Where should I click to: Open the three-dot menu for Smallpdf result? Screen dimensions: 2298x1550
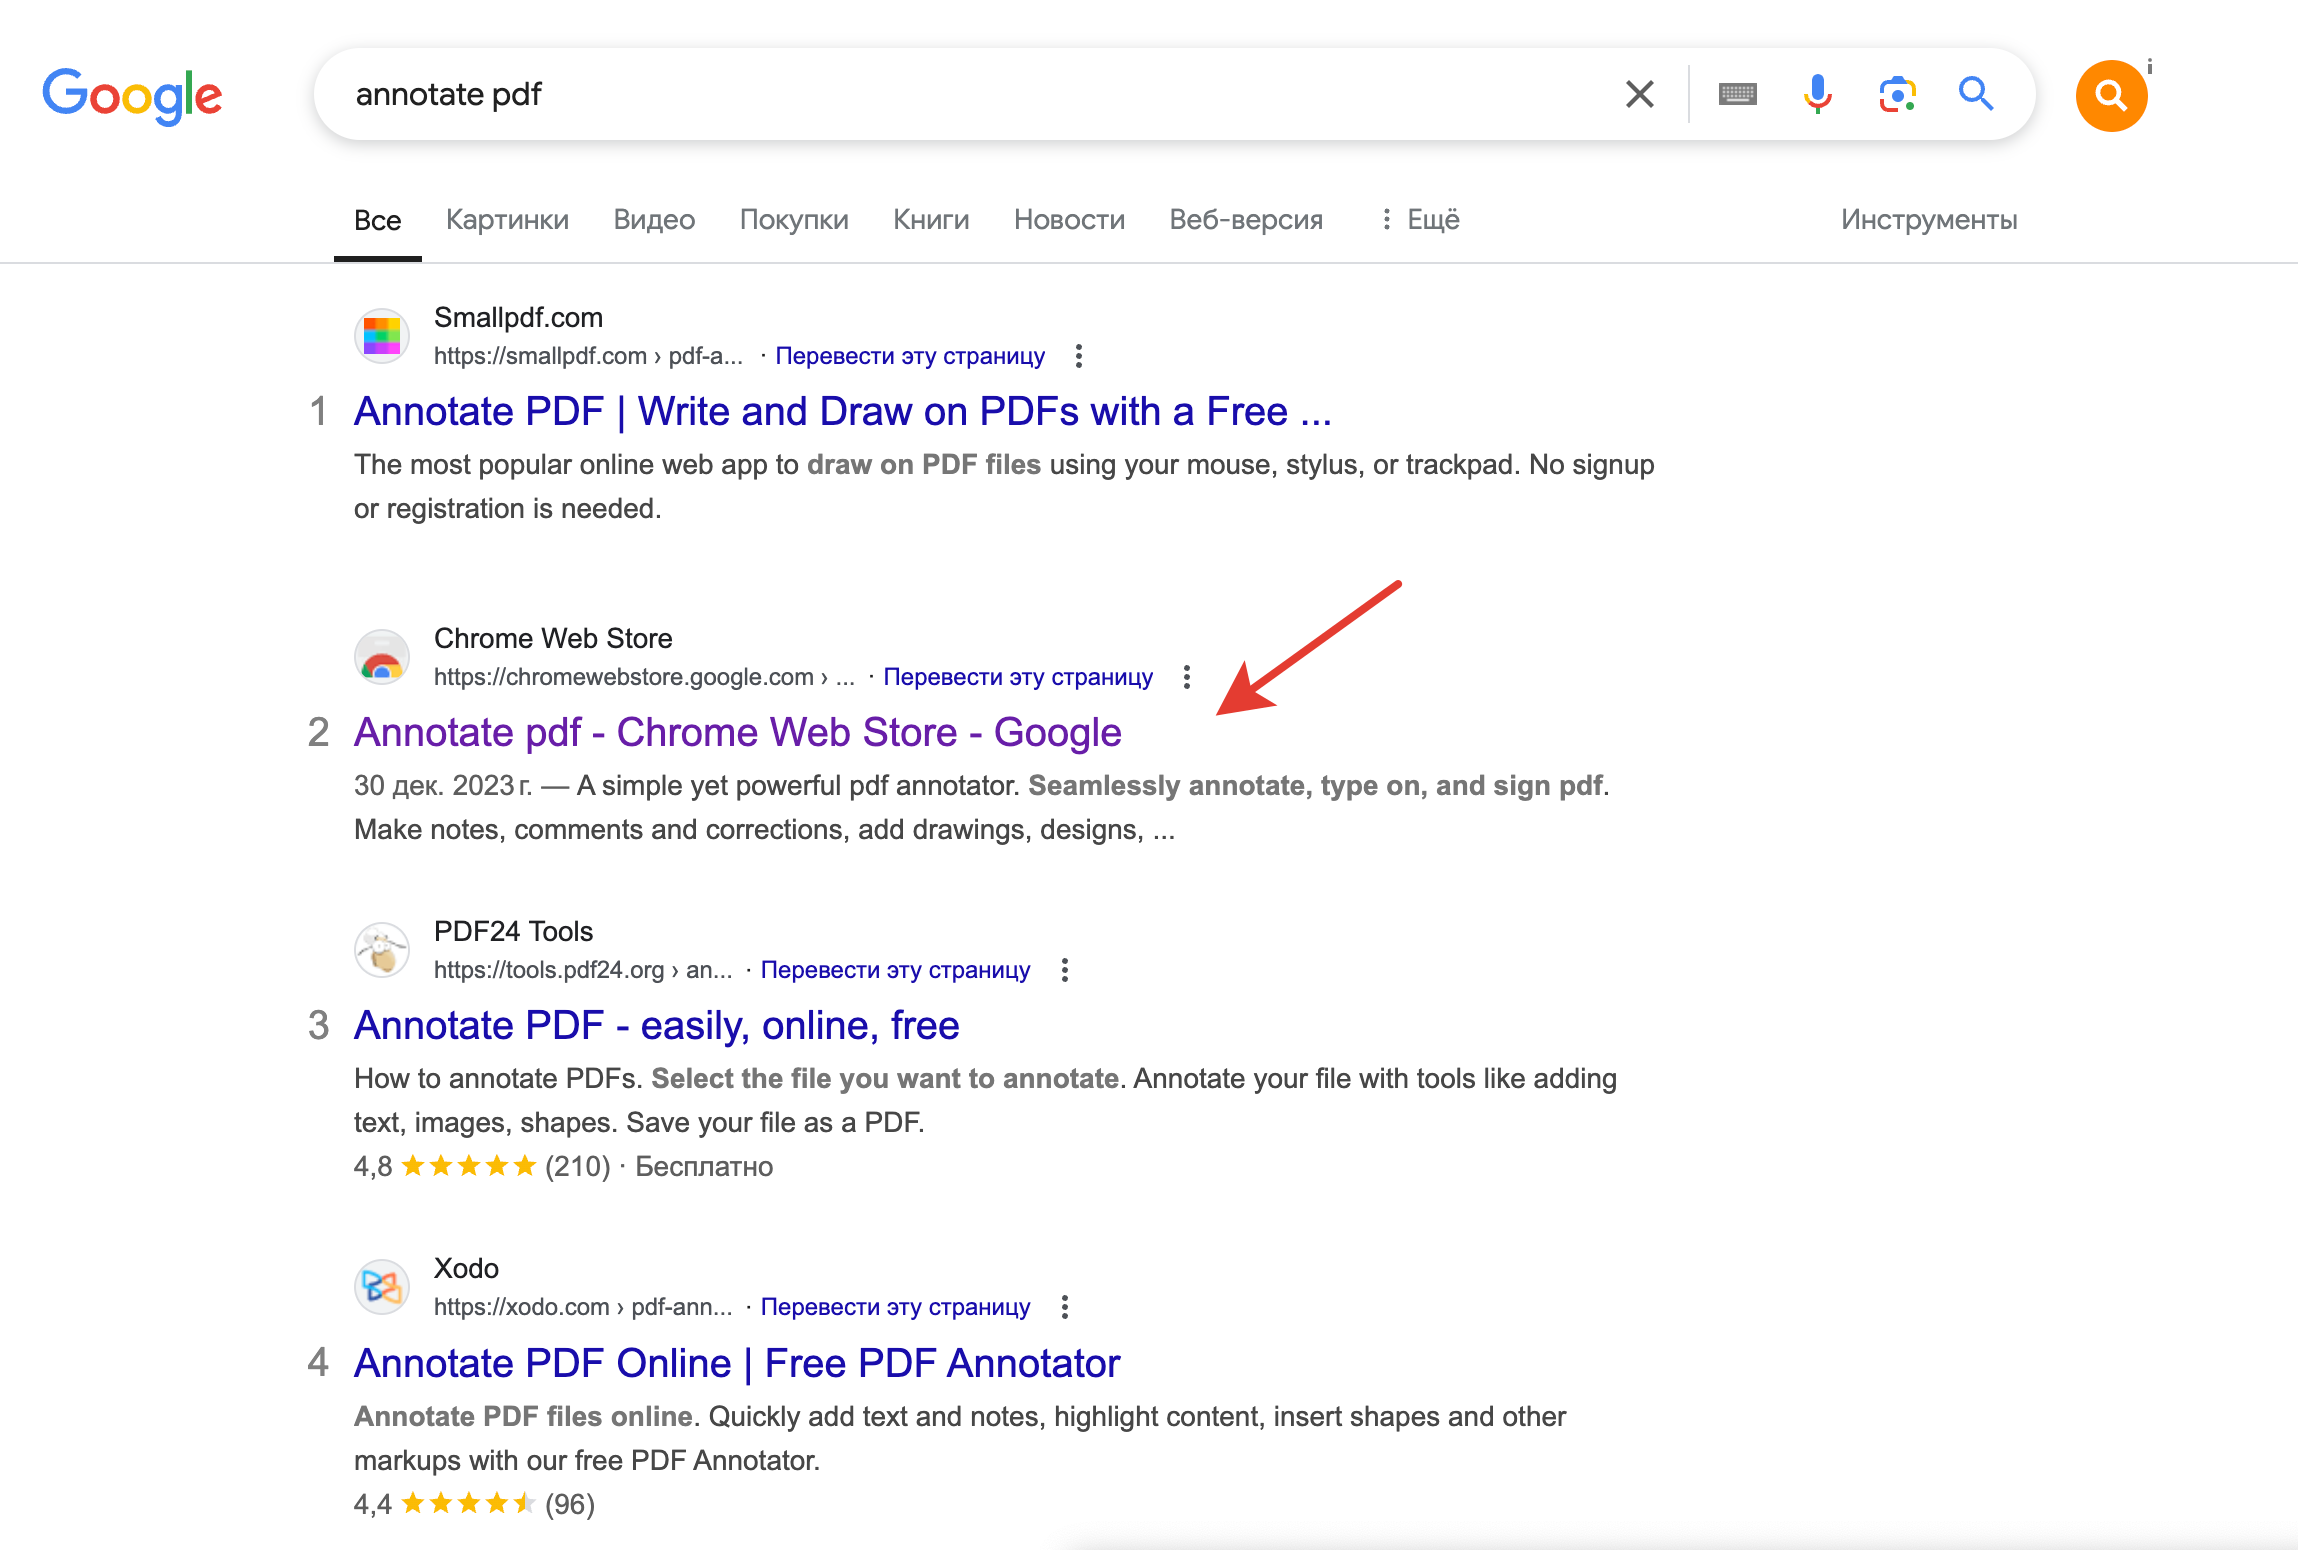pos(1079,356)
